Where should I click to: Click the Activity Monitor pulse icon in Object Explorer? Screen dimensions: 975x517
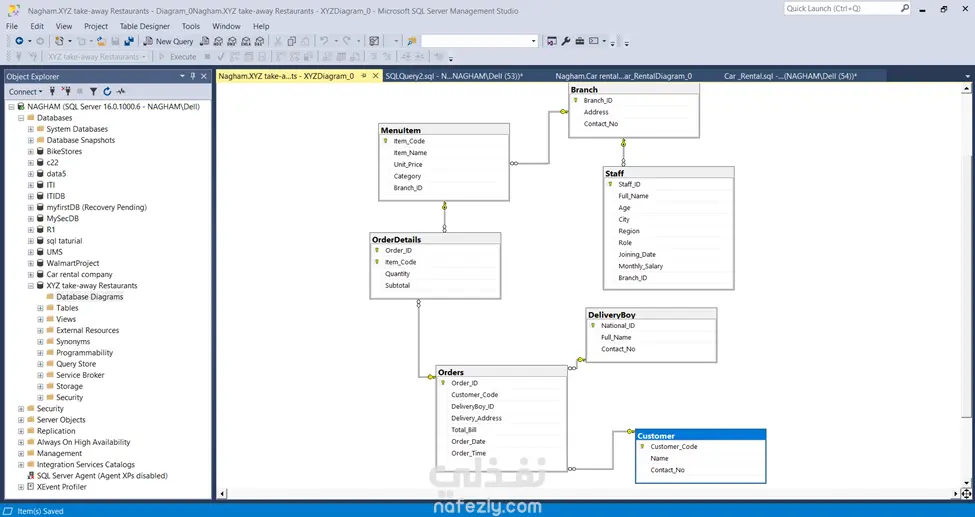tap(121, 91)
